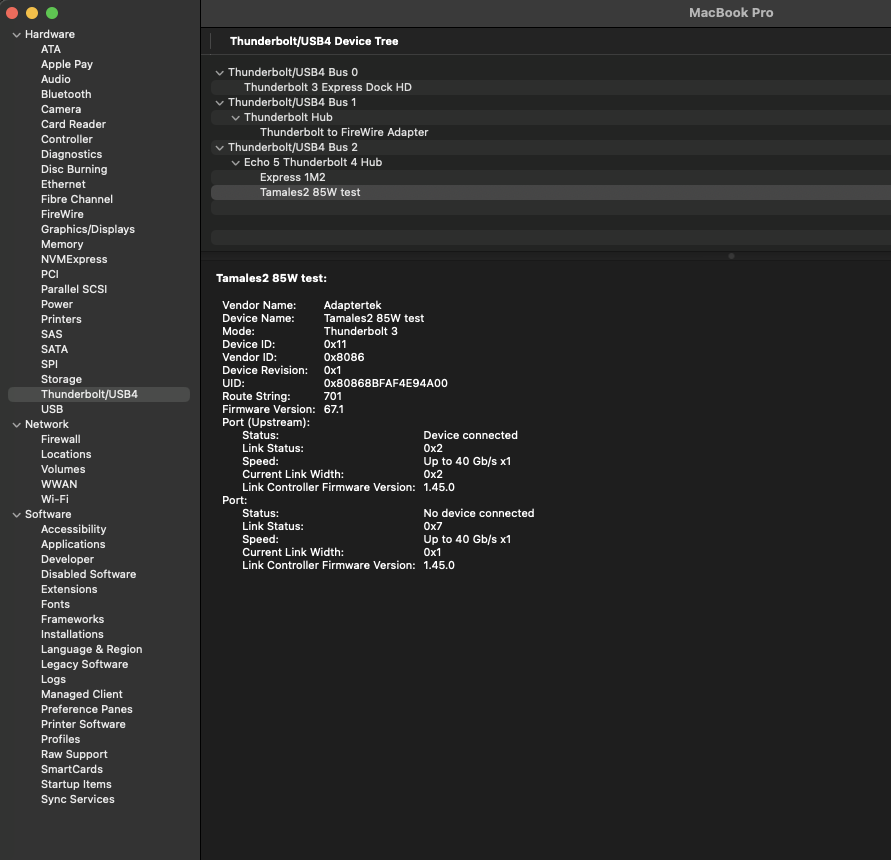Click the Mode value Thunderbolt 3

pos(360,331)
